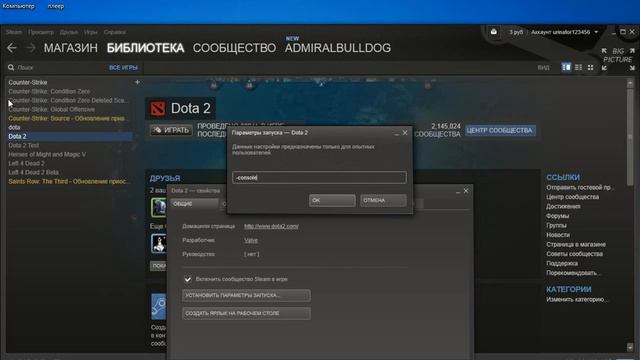This screenshot has height=360, width=640.
Task: Open ОБЩИЕ tab in properties window
Action: tap(194, 204)
